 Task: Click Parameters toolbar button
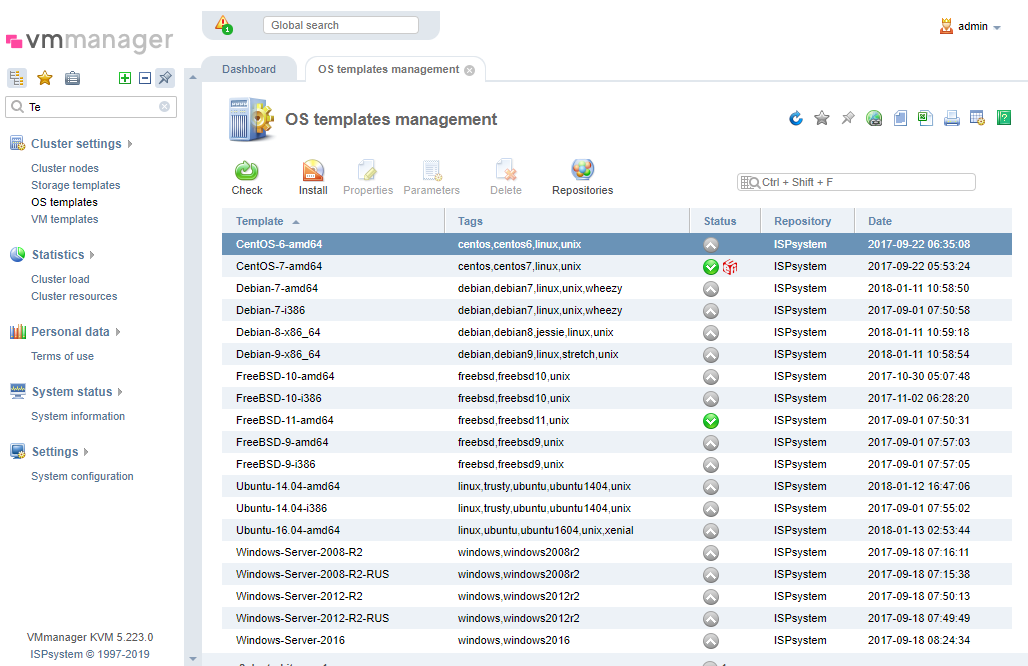431,178
